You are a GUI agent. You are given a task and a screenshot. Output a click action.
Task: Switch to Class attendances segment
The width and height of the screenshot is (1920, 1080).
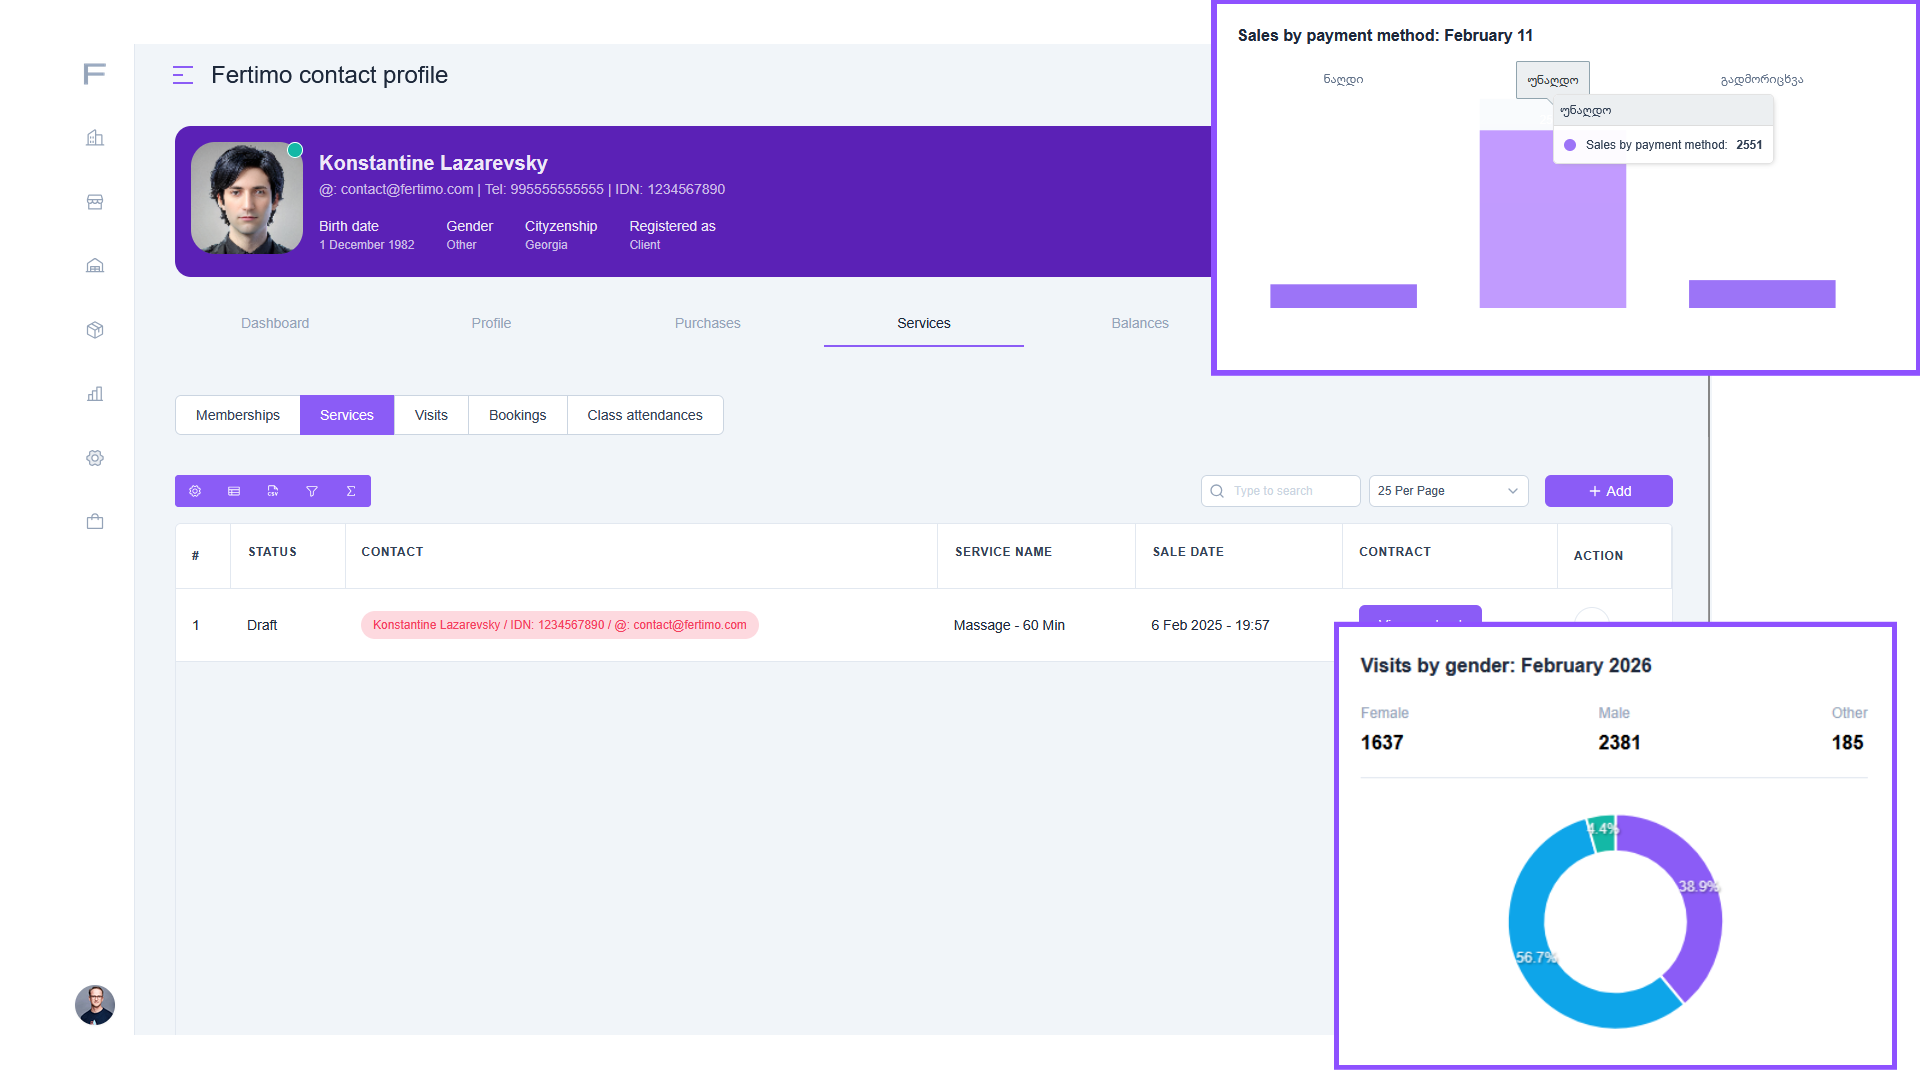(644, 415)
